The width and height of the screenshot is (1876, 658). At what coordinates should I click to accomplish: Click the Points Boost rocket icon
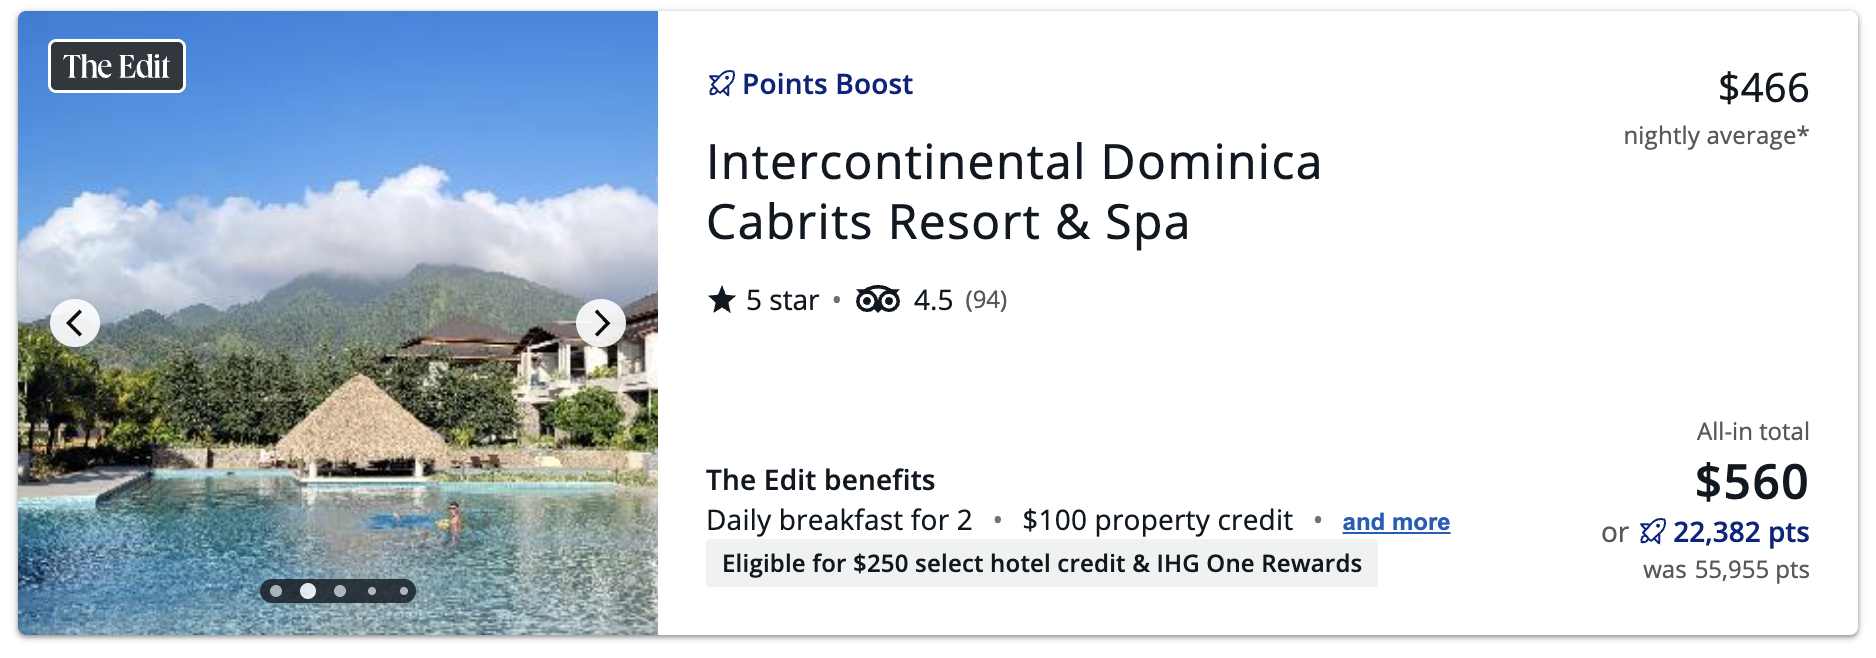click(x=721, y=84)
